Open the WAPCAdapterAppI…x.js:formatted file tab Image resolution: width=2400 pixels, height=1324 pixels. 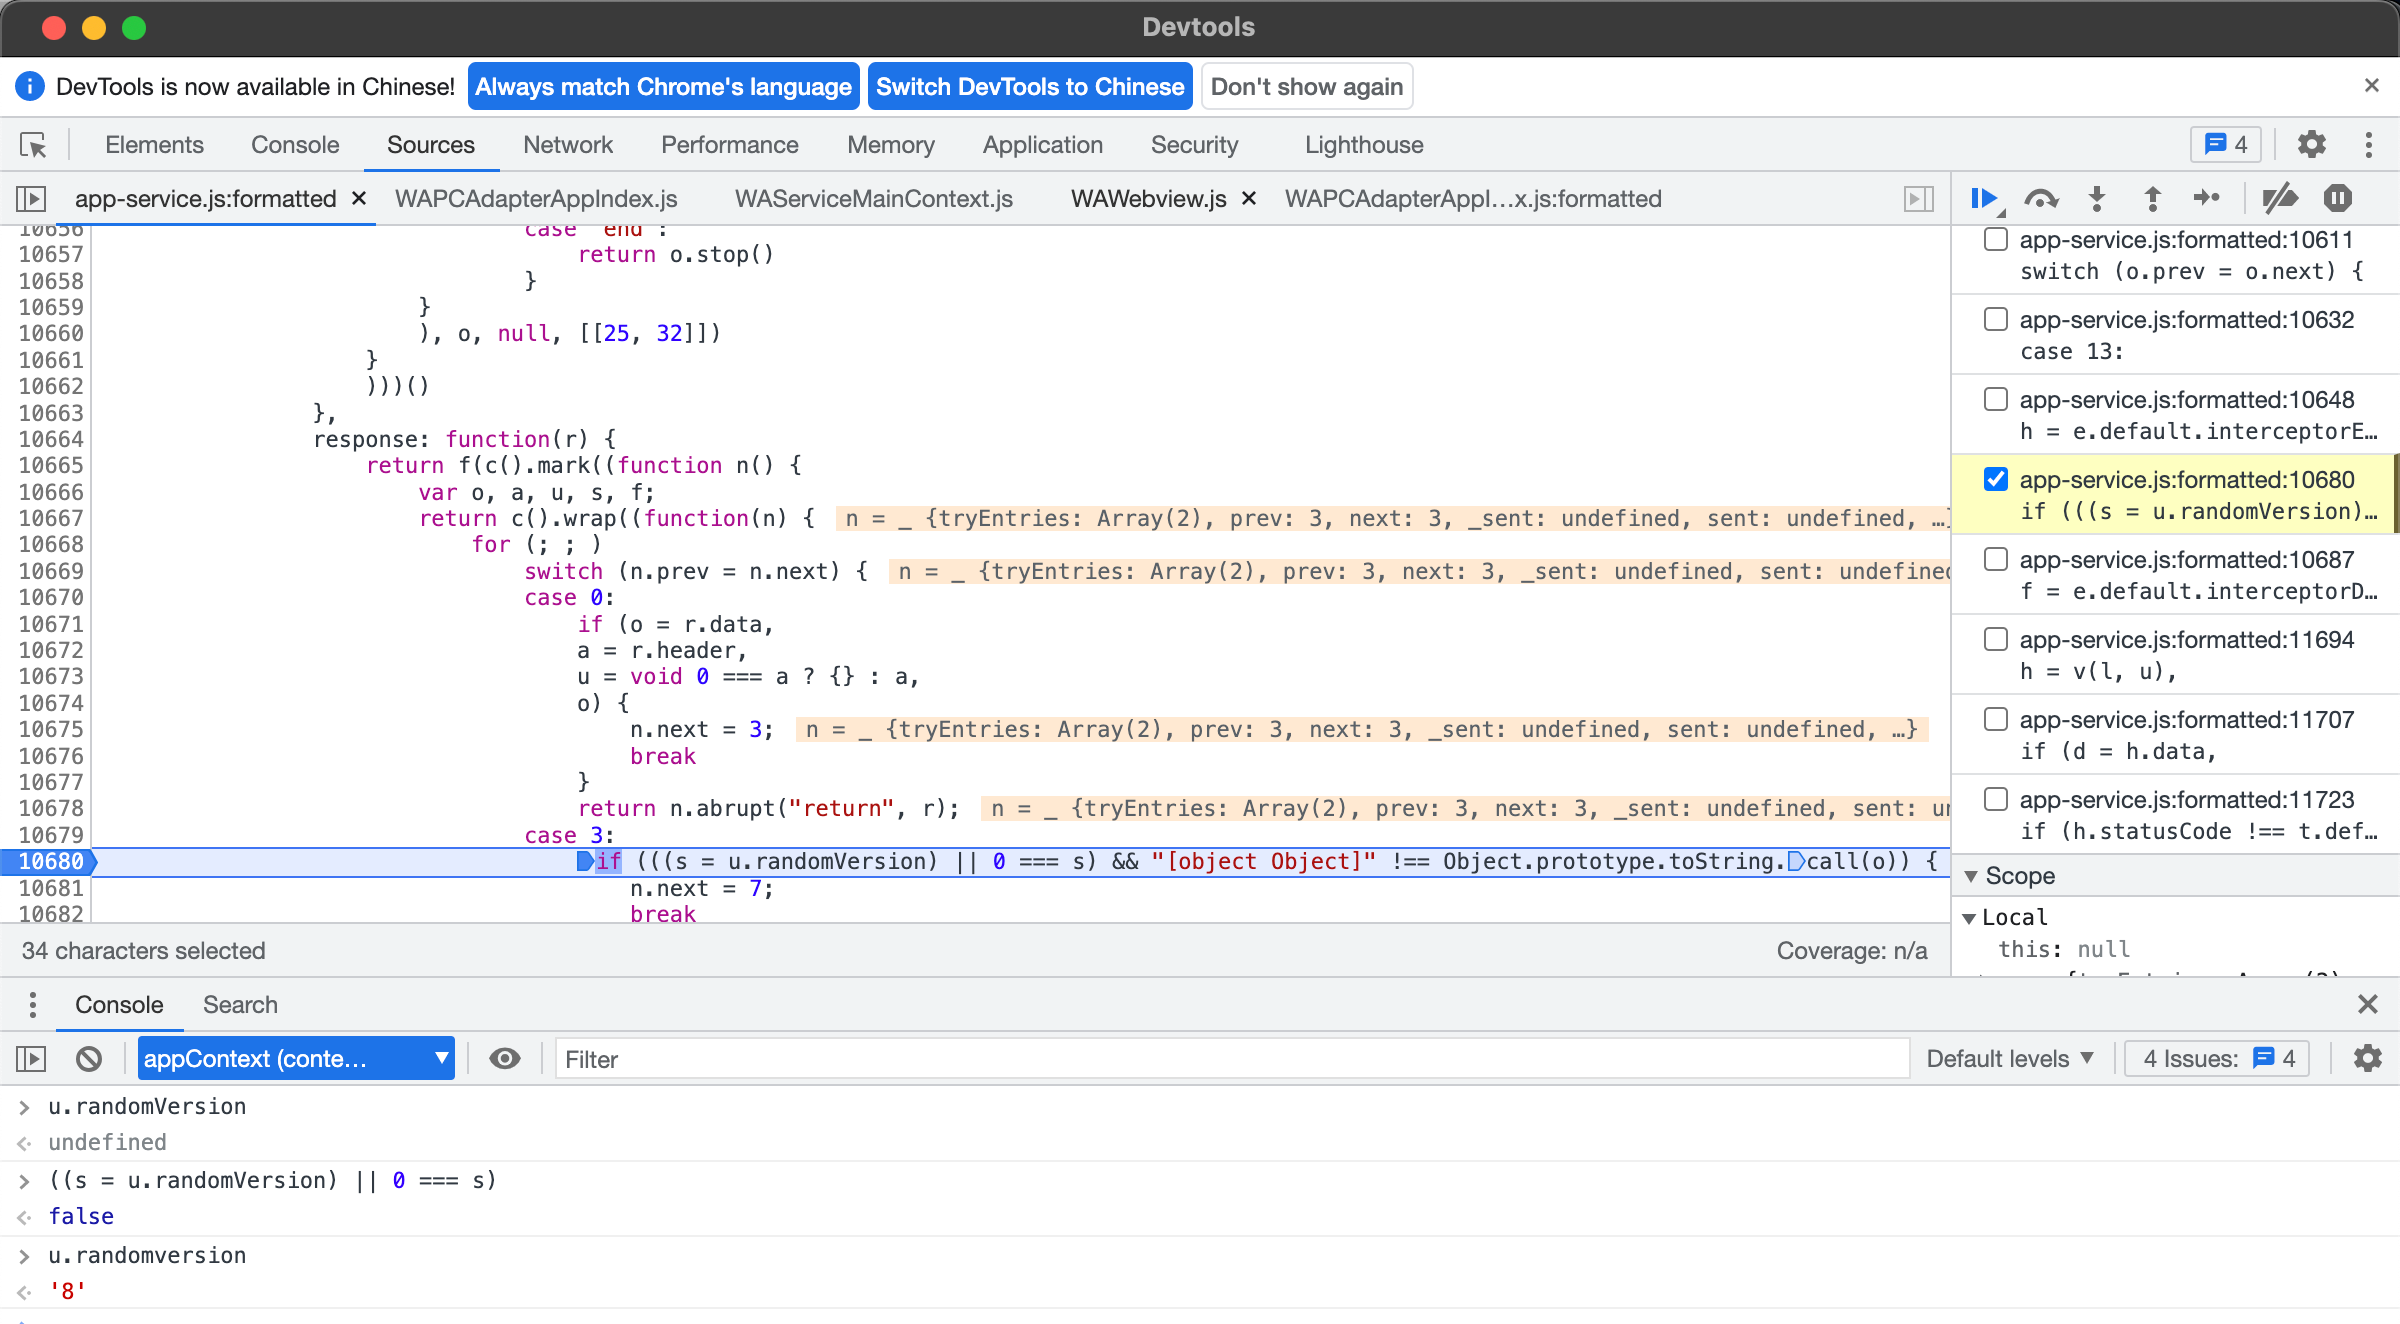click(x=1473, y=199)
